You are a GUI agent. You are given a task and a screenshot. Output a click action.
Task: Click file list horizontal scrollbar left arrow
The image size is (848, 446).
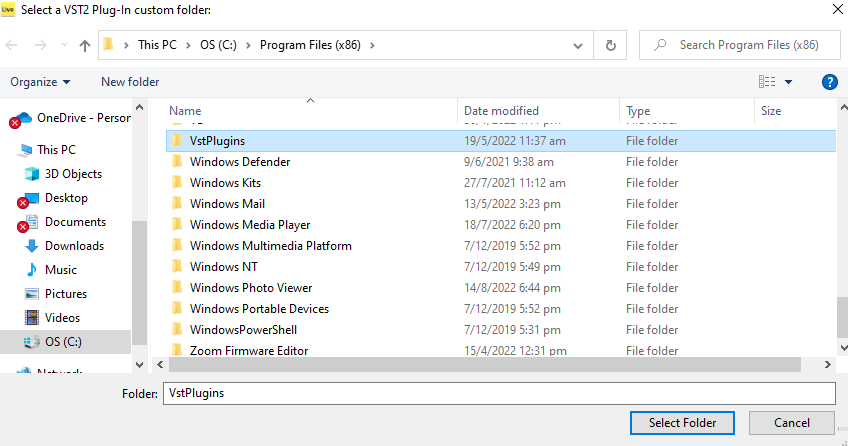pos(160,365)
